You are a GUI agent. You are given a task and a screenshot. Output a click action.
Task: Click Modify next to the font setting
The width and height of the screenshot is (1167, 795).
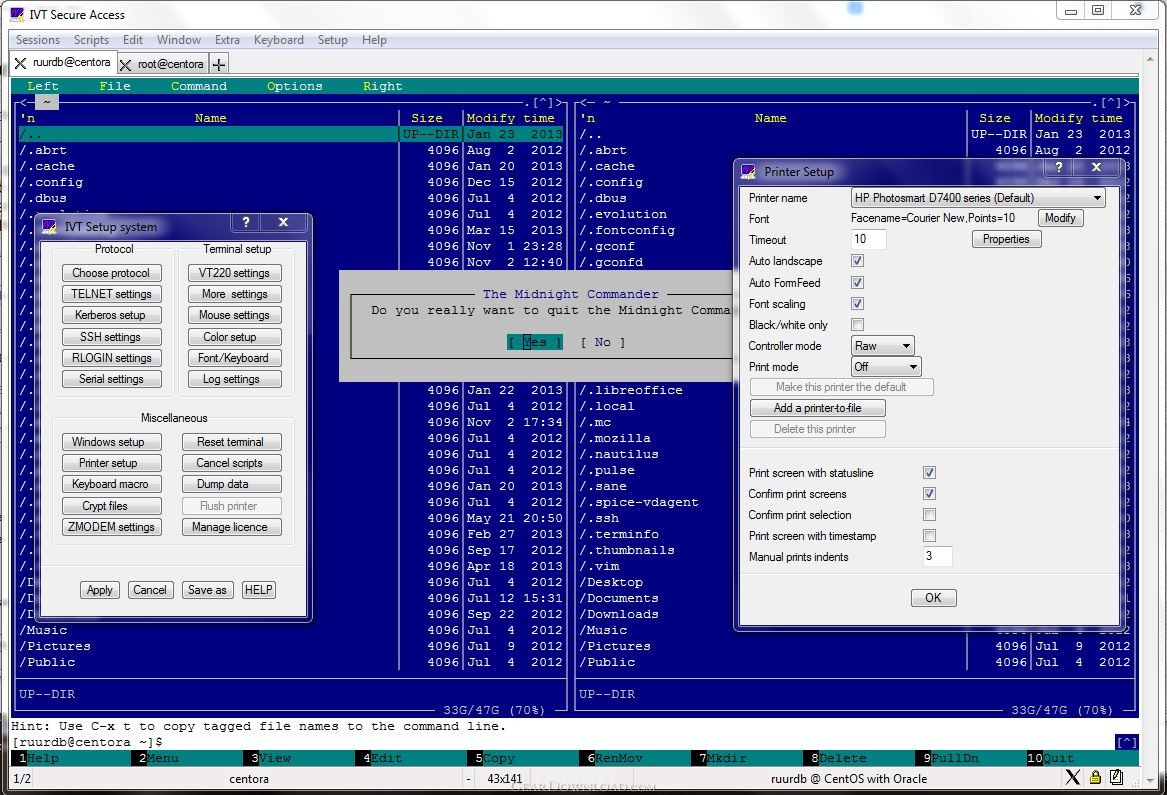click(1060, 218)
